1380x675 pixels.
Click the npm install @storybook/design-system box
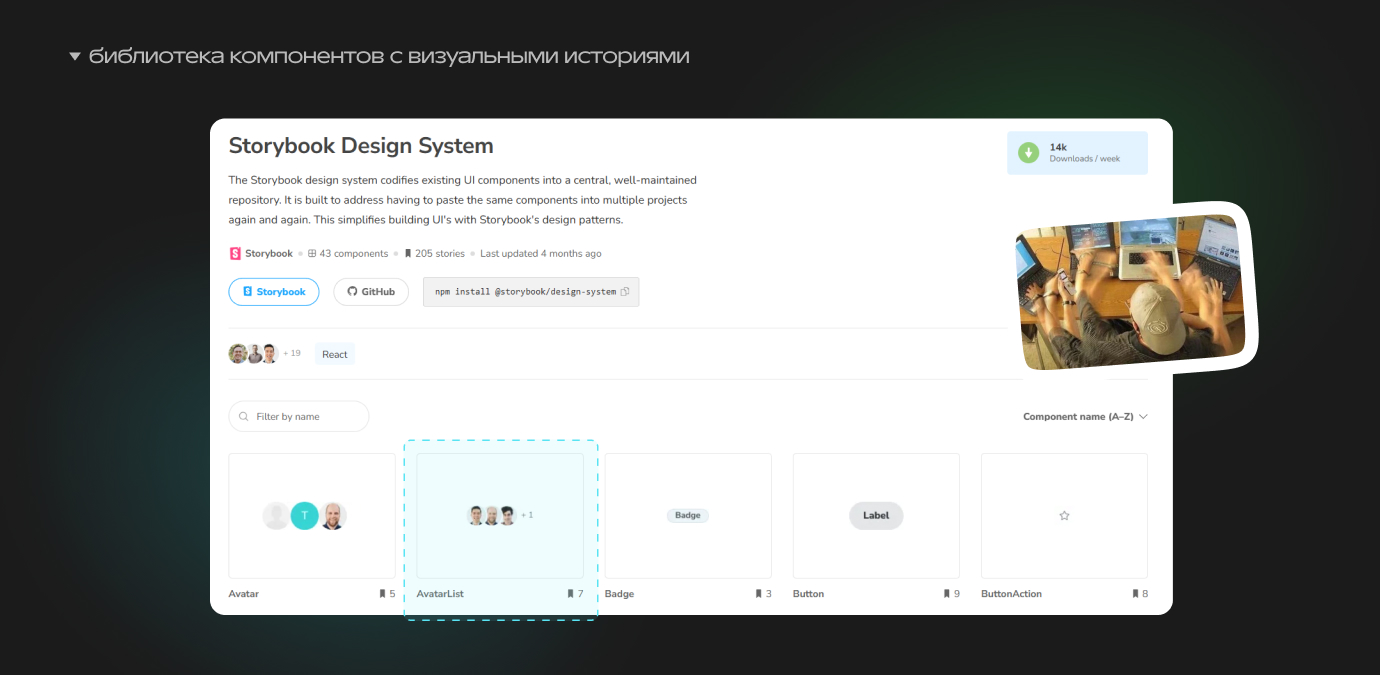point(531,292)
